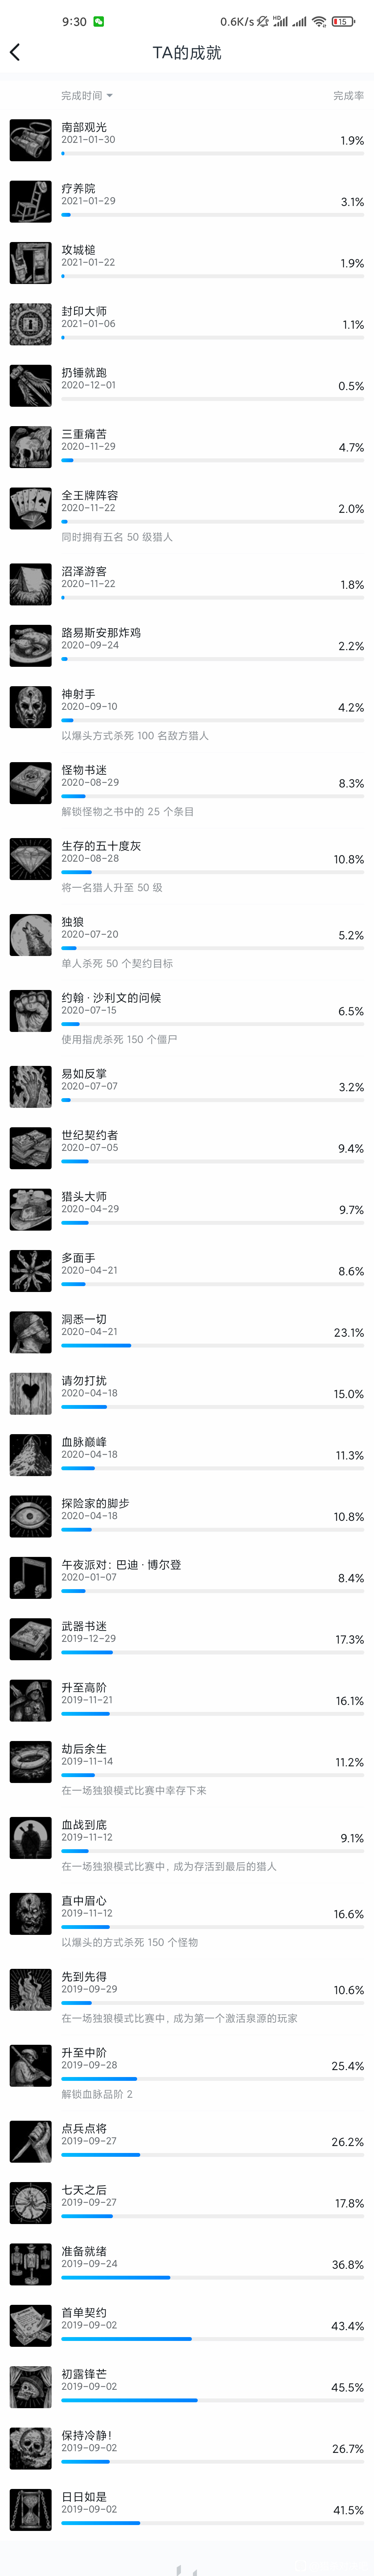Open the 日日如是 hourglass icon
374x2576 pixels.
click(x=31, y=2509)
